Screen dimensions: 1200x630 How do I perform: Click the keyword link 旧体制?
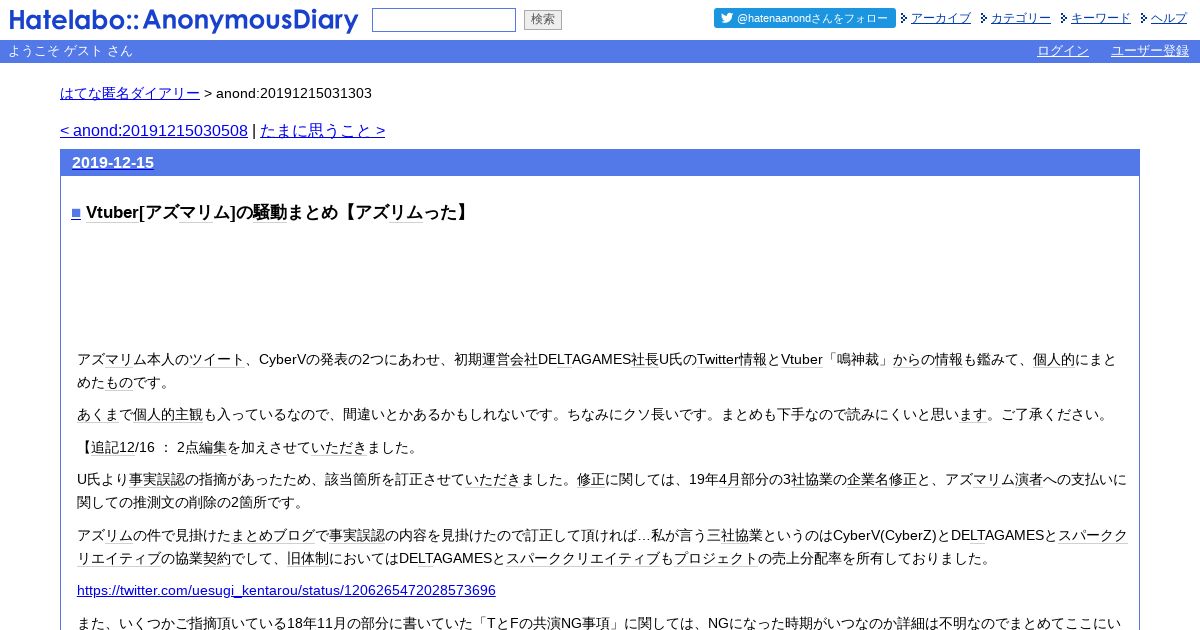pyautogui.click(x=308, y=558)
